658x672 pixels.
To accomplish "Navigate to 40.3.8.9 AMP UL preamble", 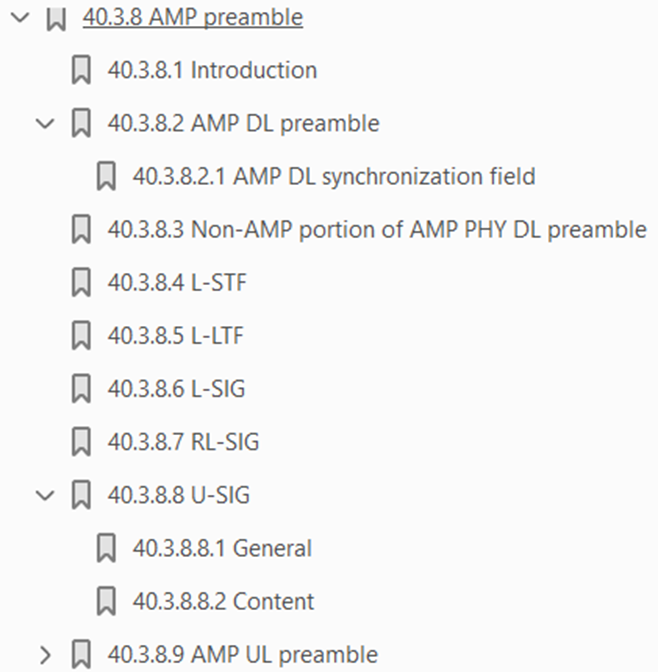I will 242,655.
